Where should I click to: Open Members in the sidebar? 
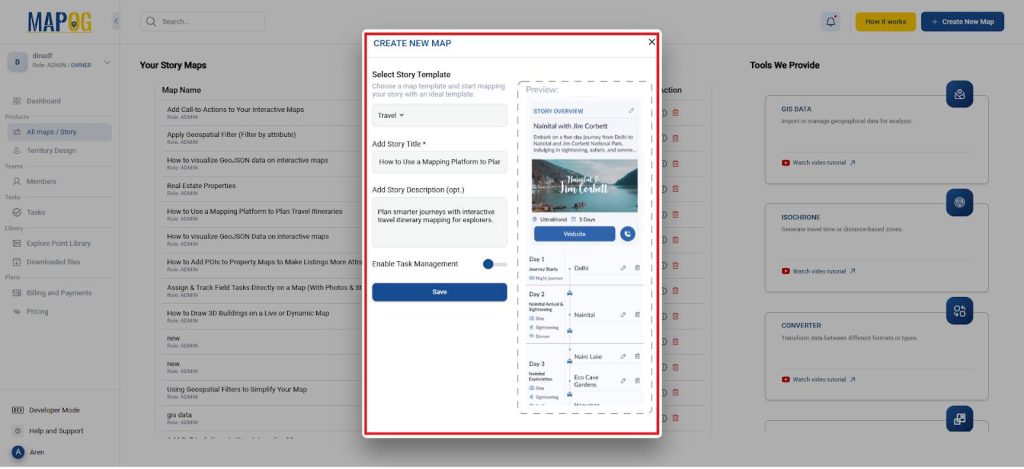41,182
